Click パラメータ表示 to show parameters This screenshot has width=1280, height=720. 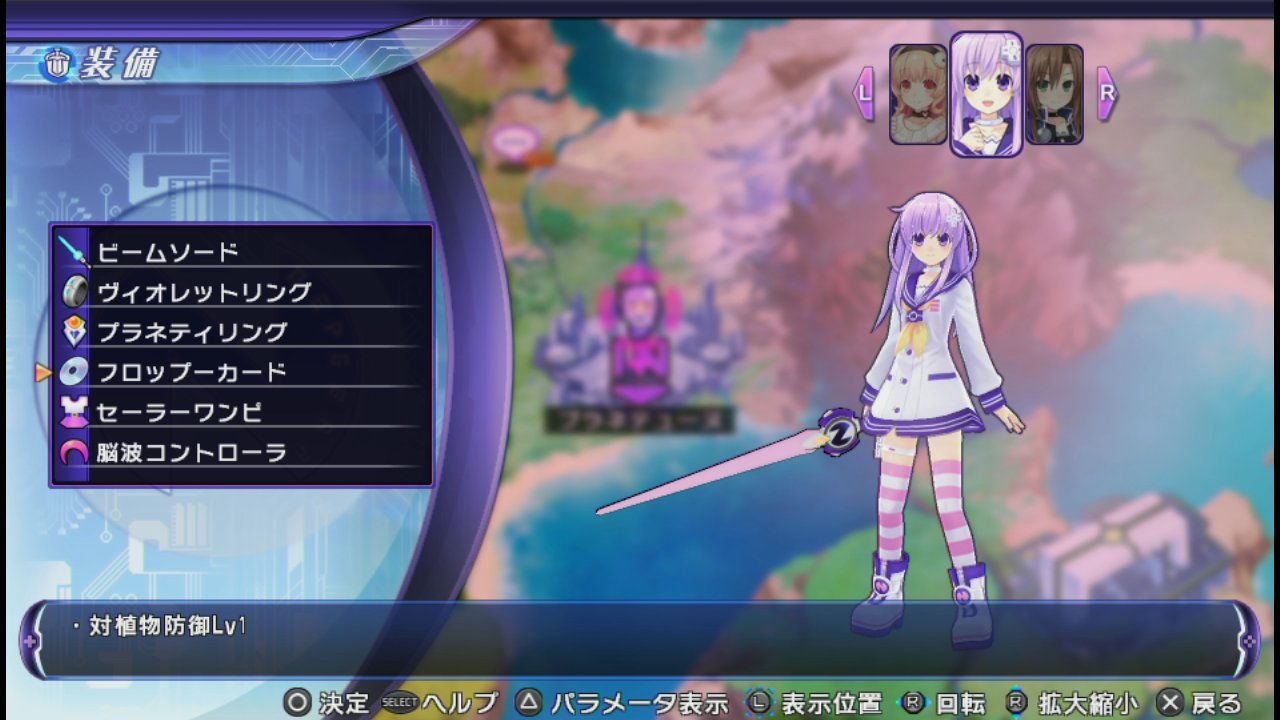640,703
